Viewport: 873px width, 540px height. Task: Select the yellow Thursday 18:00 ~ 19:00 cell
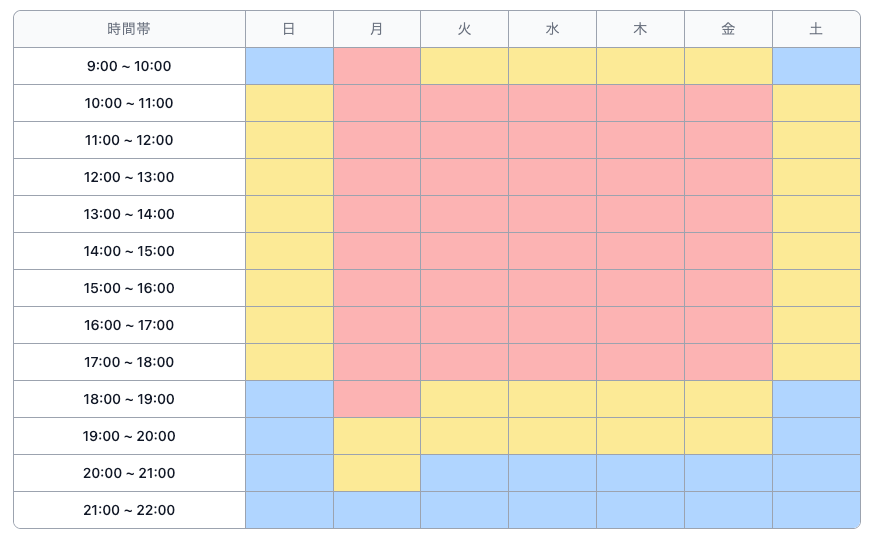[x=640, y=399]
